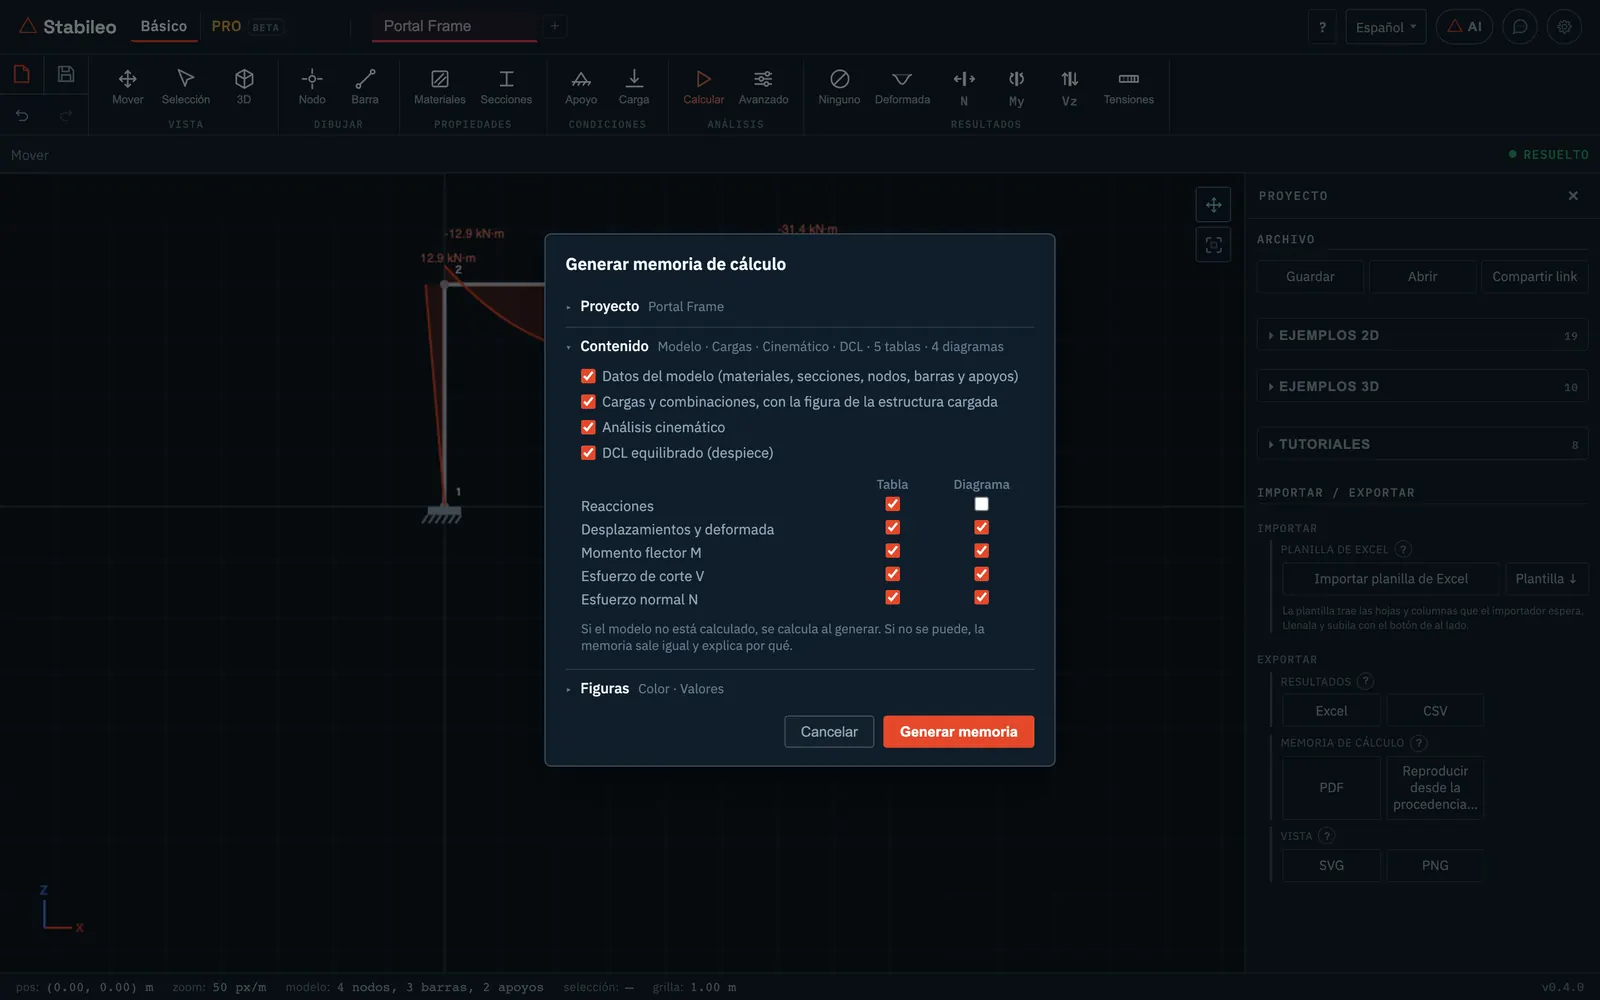Uncheck Cargas y combinaciones checkbox

coord(588,402)
